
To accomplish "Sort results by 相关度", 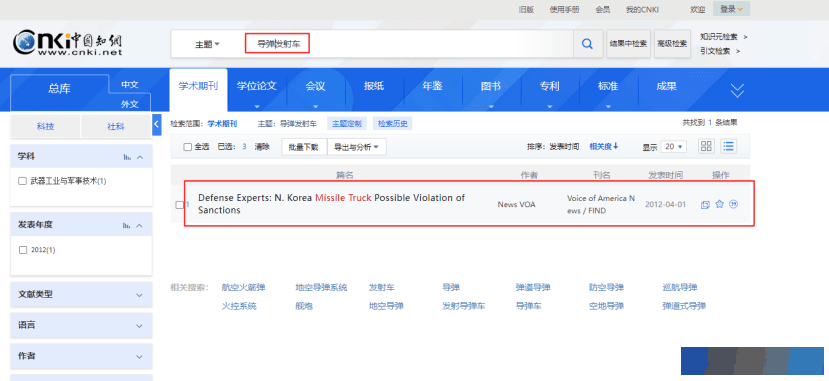I will point(604,146).
